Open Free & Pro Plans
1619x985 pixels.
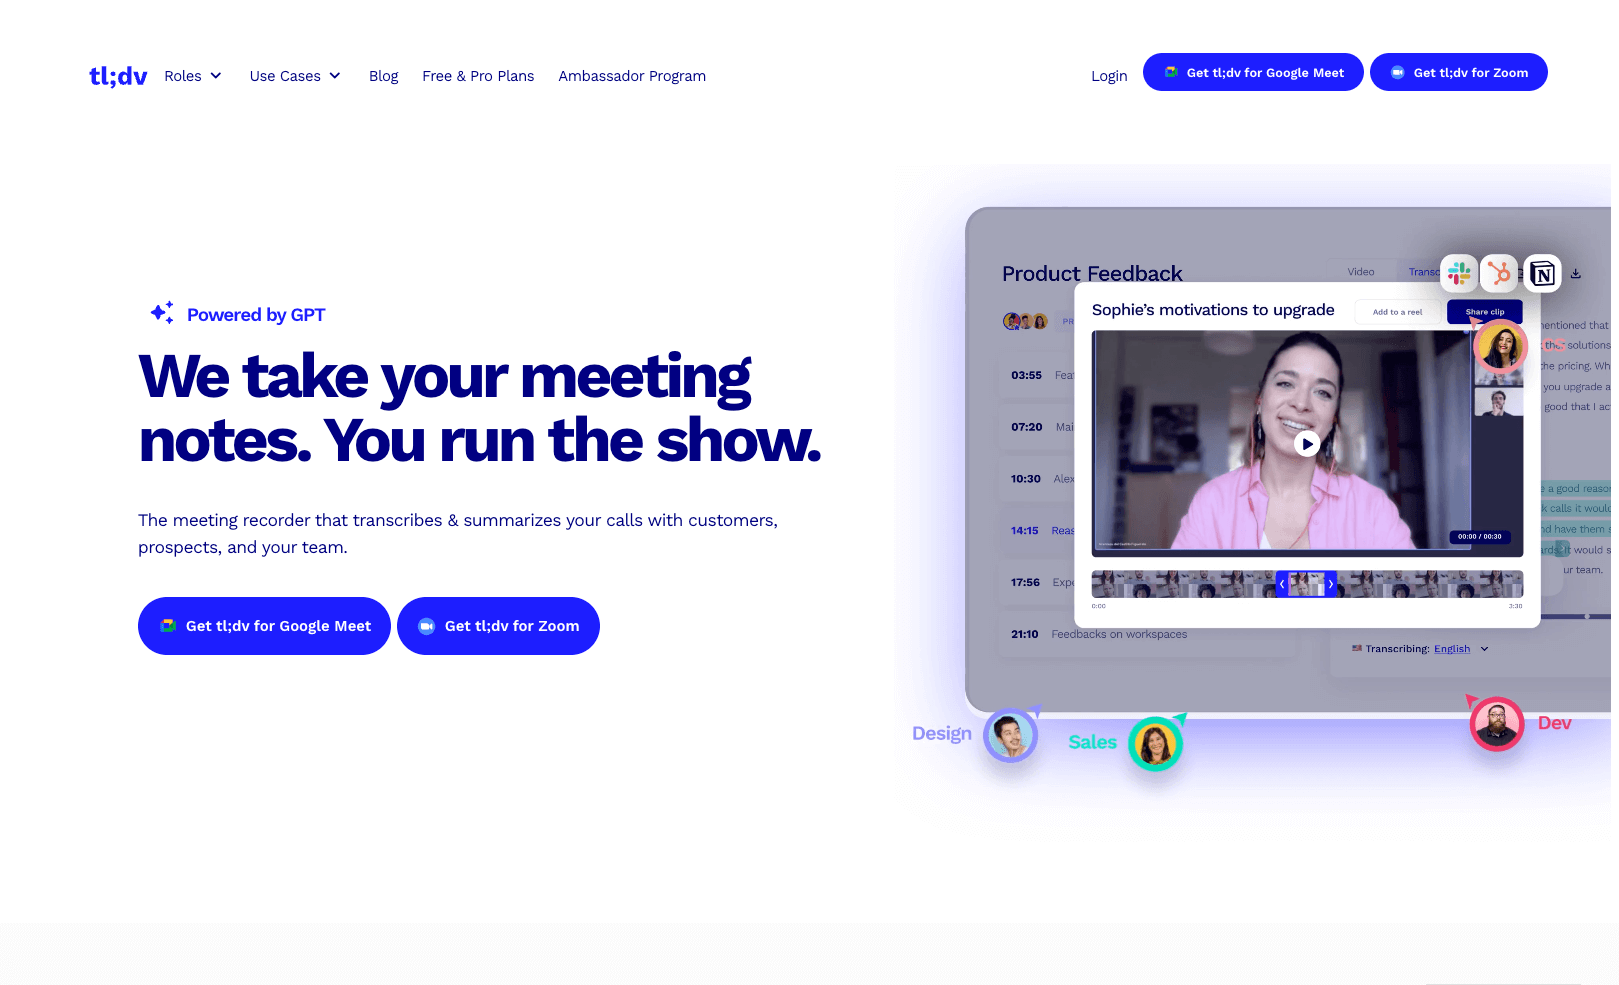(x=478, y=76)
